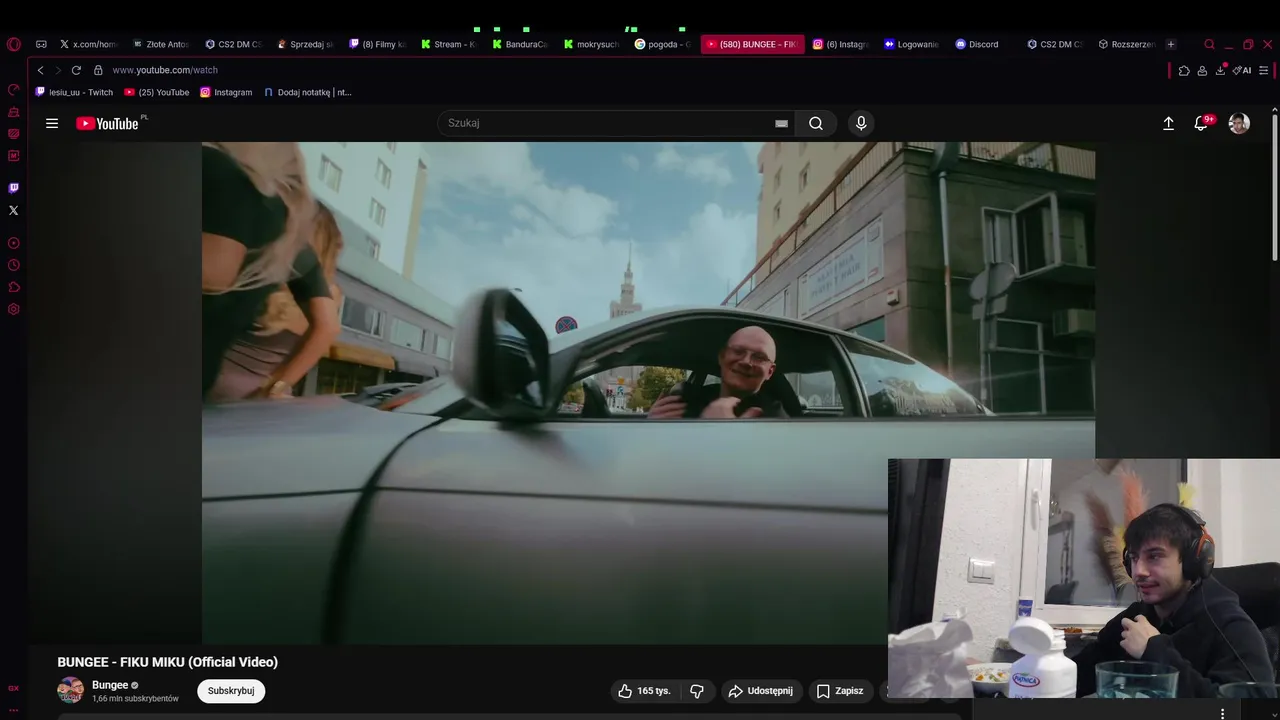Image resolution: width=1280 pixels, height=720 pixels.
Task: Open X (Twitter) panel in sidebar
Action: (14, 210)
